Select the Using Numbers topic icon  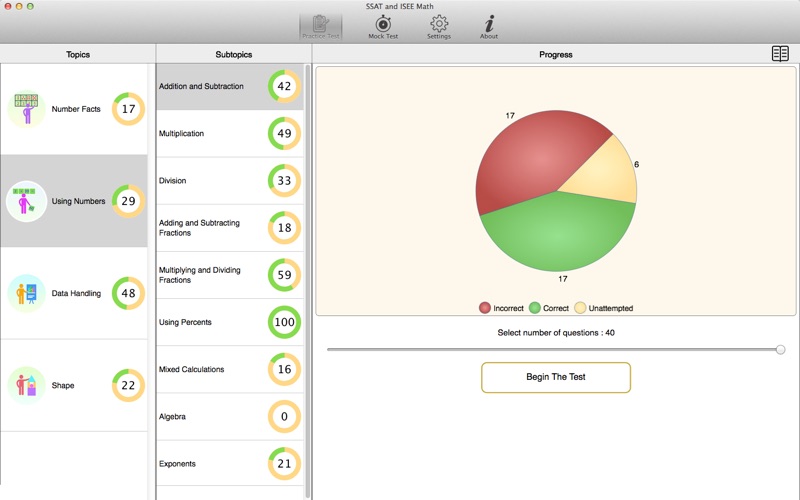27,201
